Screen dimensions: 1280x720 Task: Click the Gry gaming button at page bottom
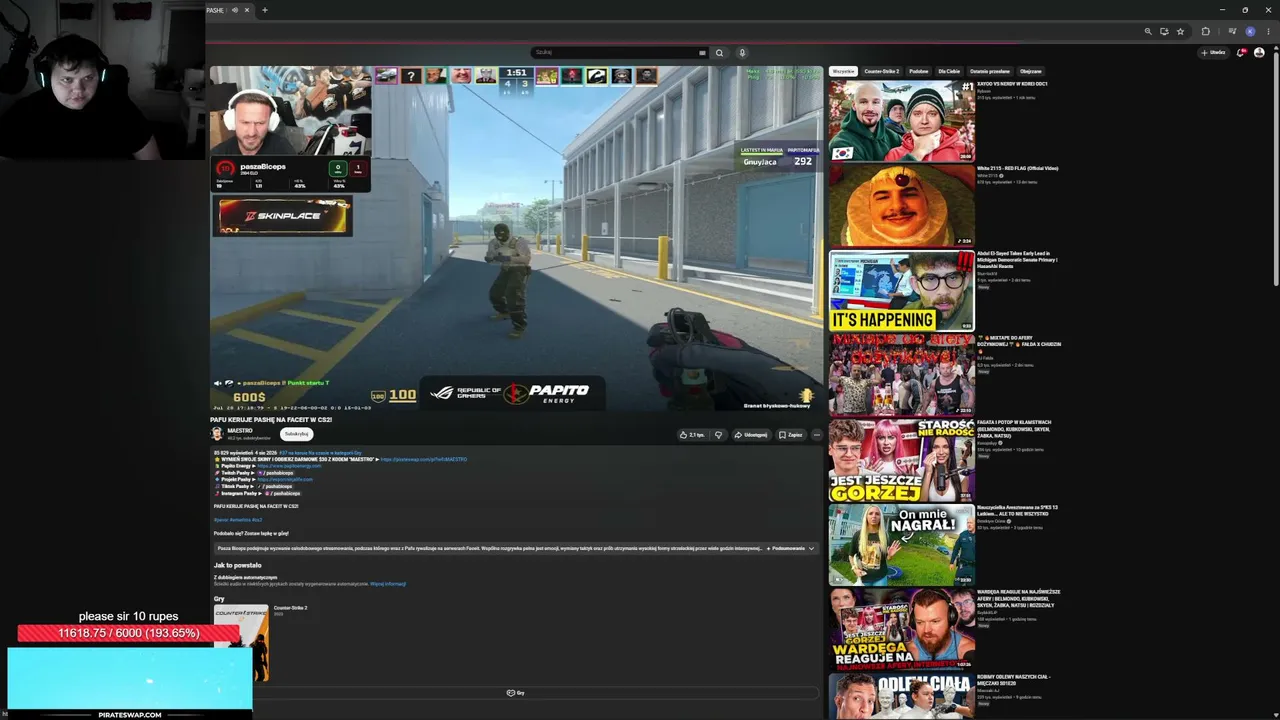[x=516, y=693]
